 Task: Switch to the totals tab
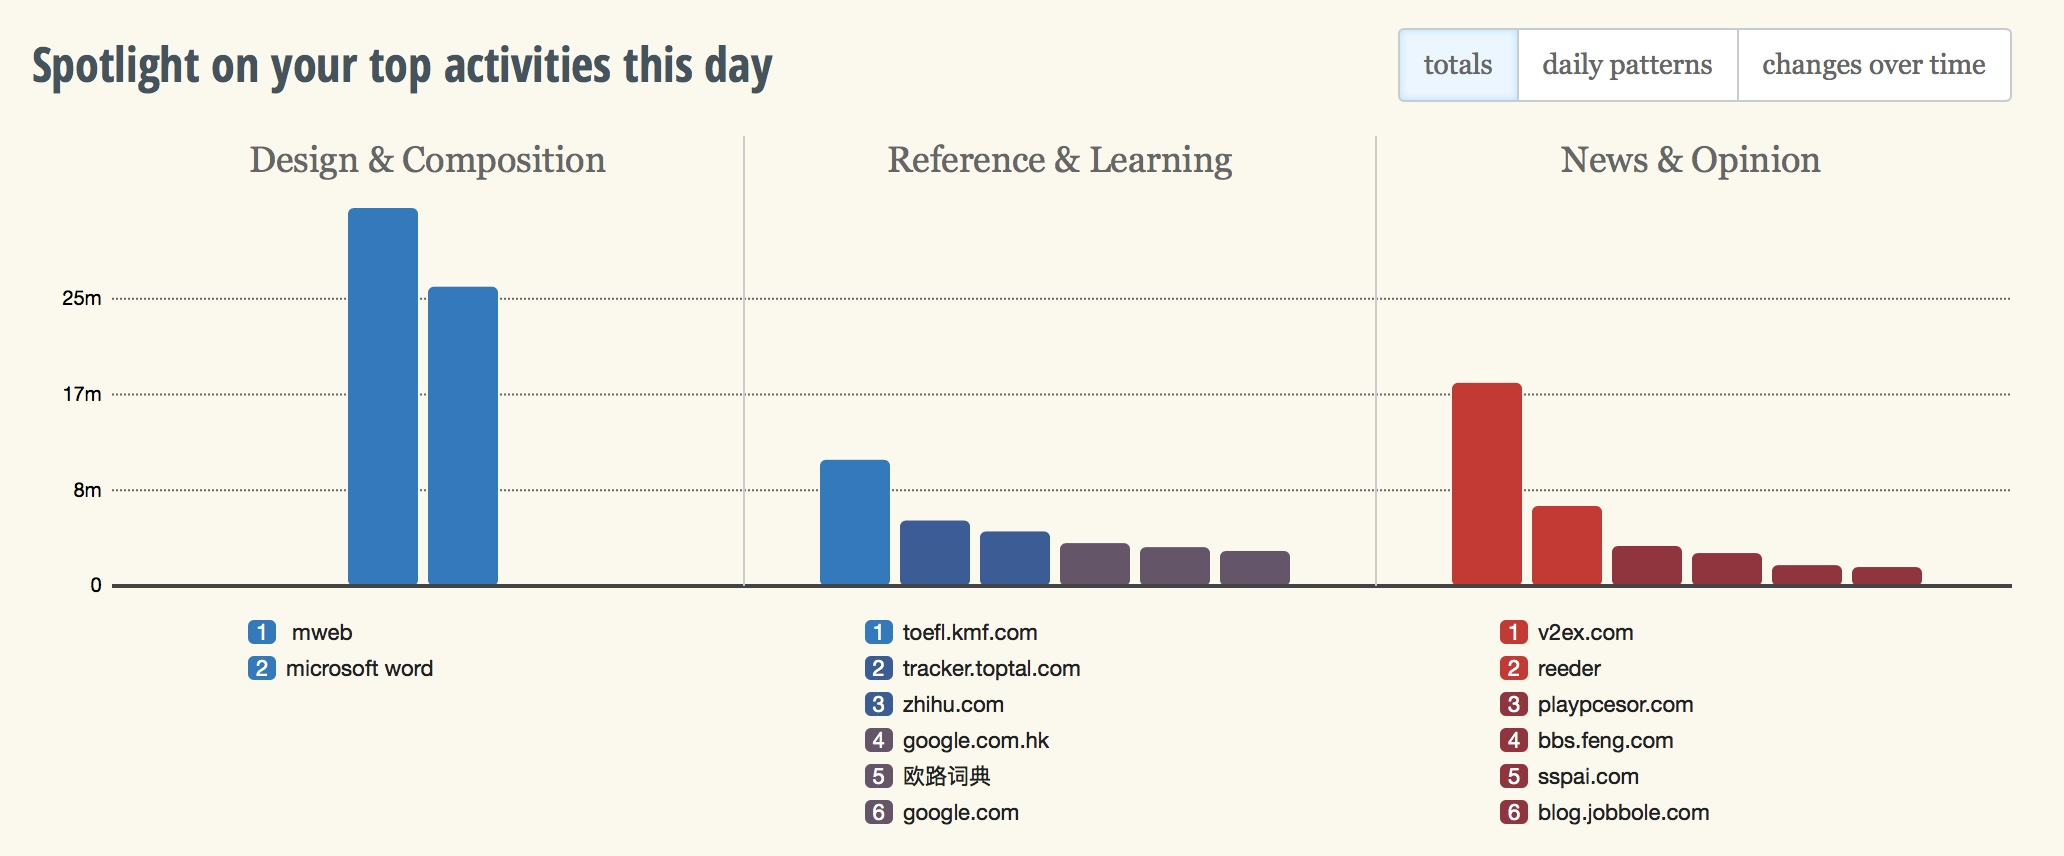[1458, 65]
